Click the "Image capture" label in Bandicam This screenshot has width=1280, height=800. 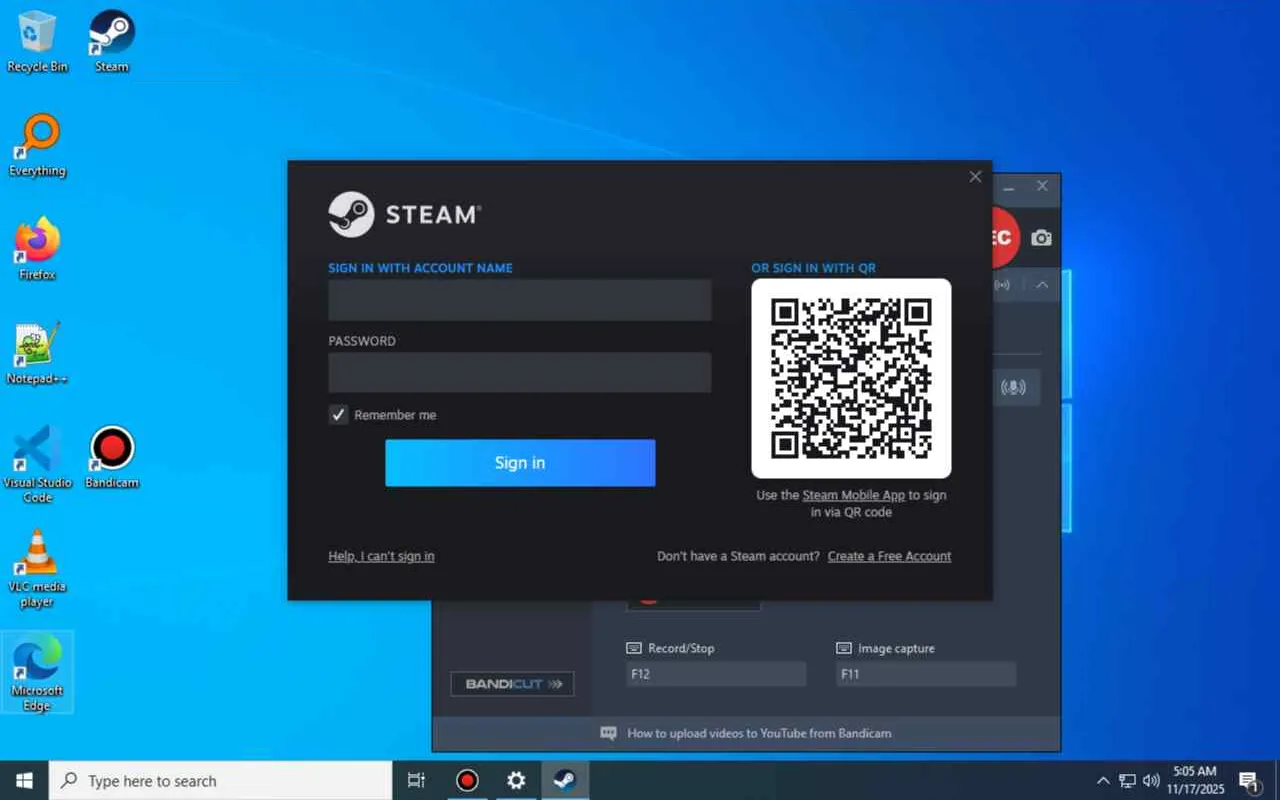coord(896,648)
